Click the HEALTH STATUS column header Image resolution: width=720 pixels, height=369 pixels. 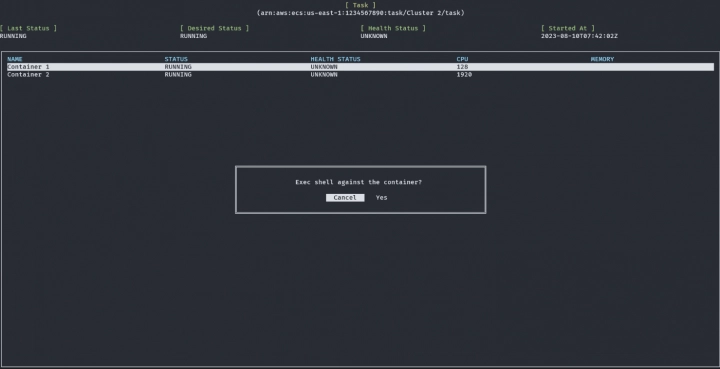point(335,59)
